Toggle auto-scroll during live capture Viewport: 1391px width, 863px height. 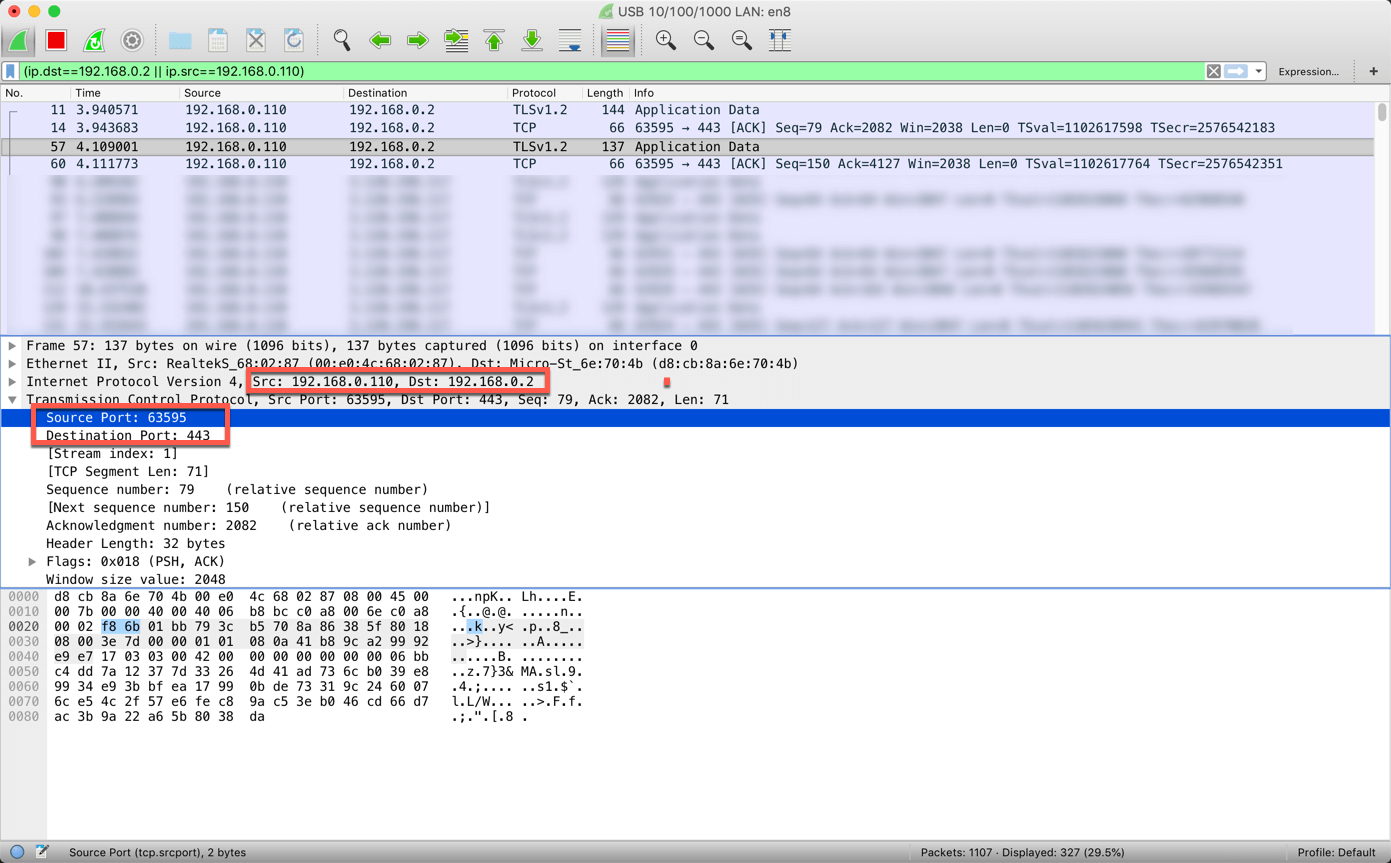coord(570,40)
